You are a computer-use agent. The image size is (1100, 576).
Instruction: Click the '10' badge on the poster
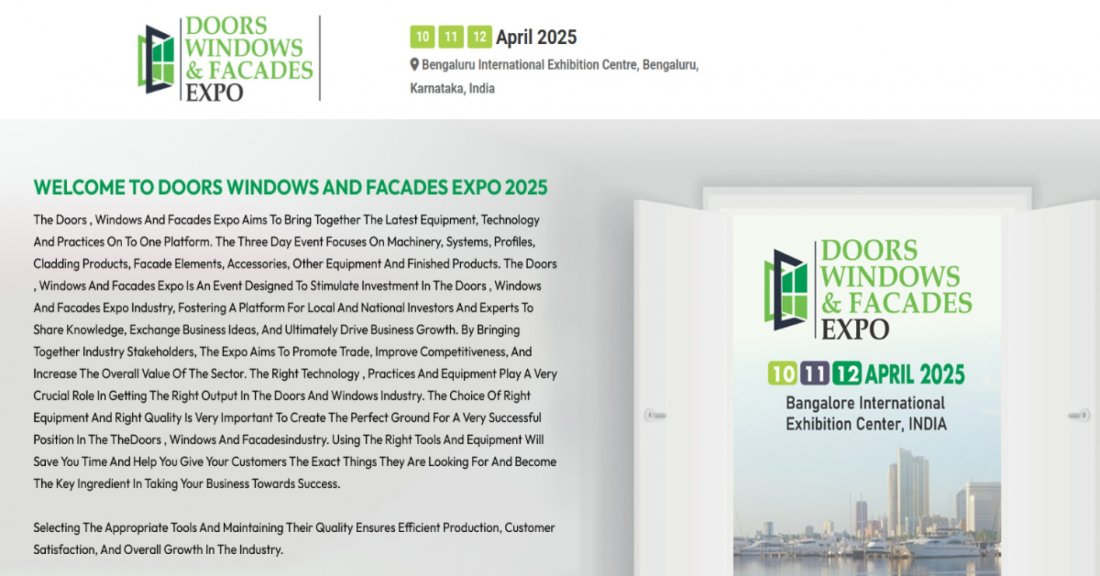click(781, 373)
